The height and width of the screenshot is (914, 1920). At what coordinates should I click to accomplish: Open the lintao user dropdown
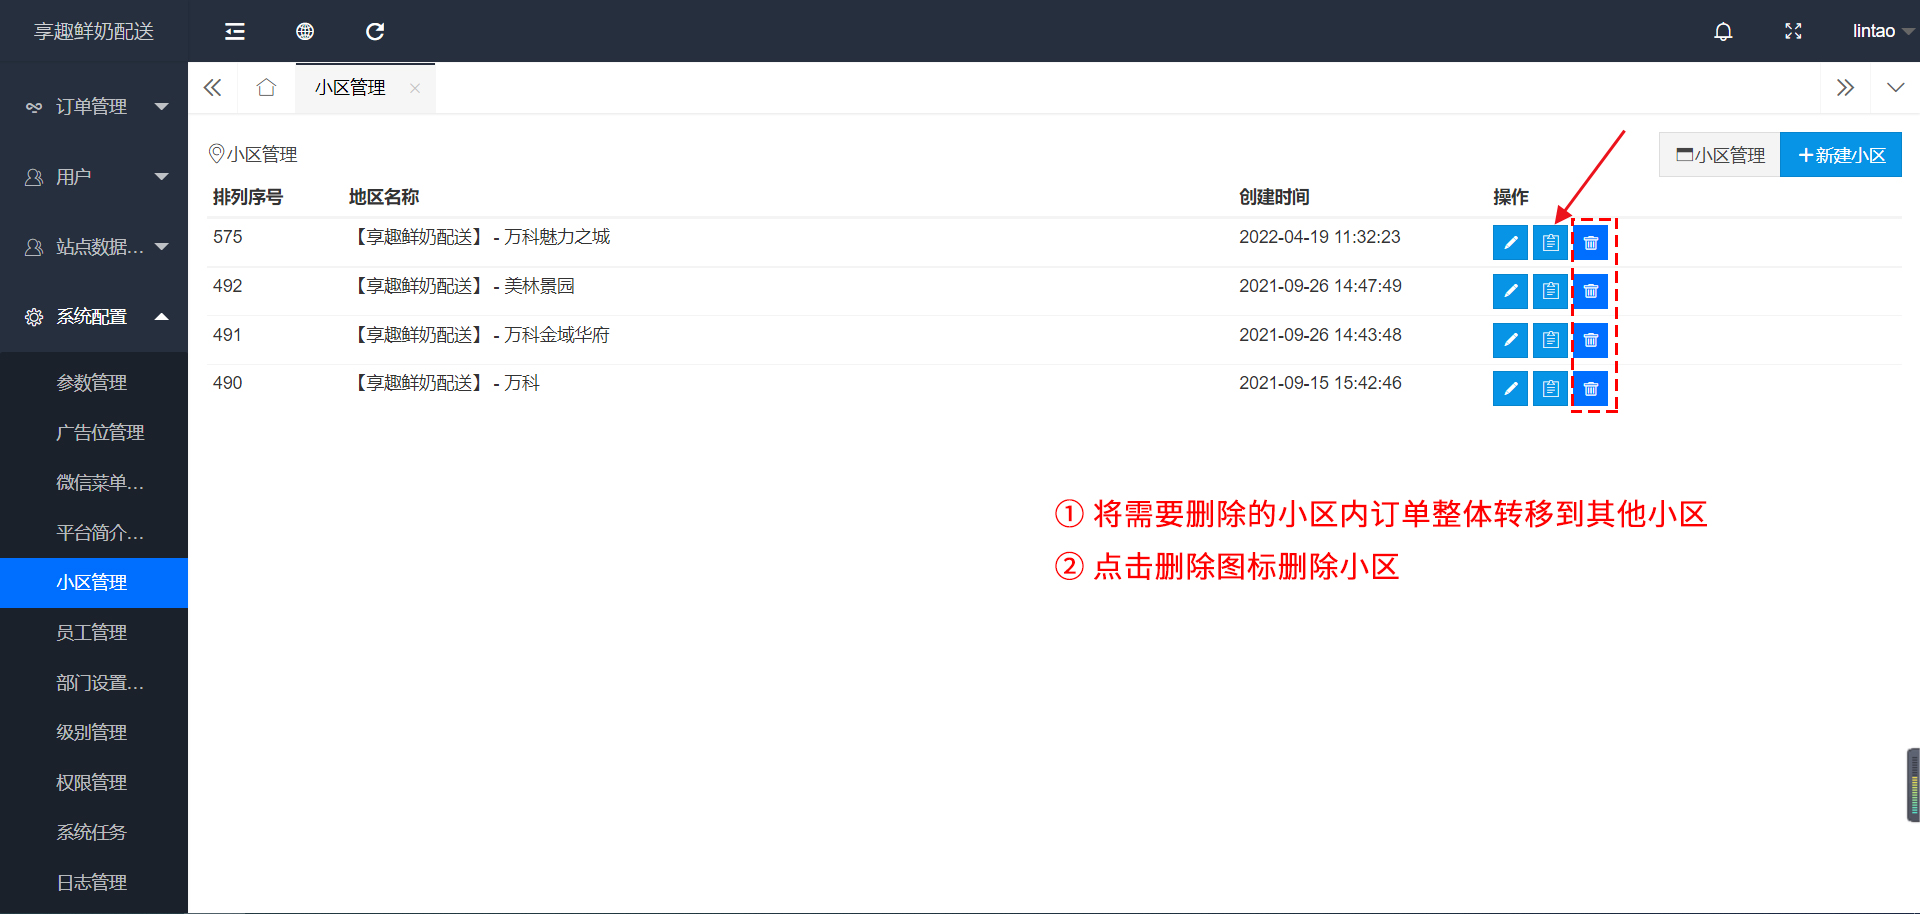[x=1880, y=32]
